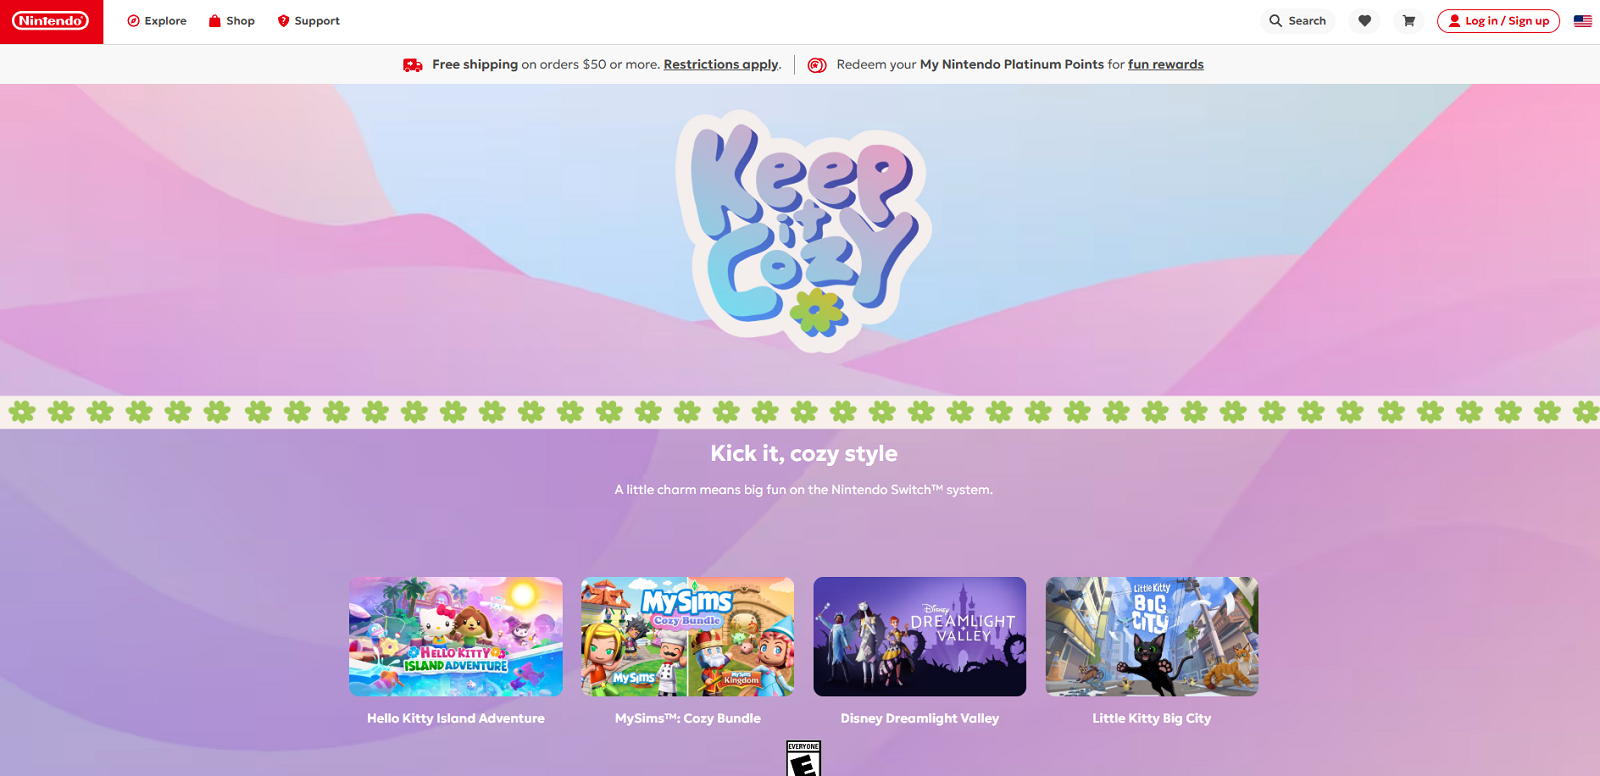Click the Little Kitty Big City title link

(x=1151, y=718)
